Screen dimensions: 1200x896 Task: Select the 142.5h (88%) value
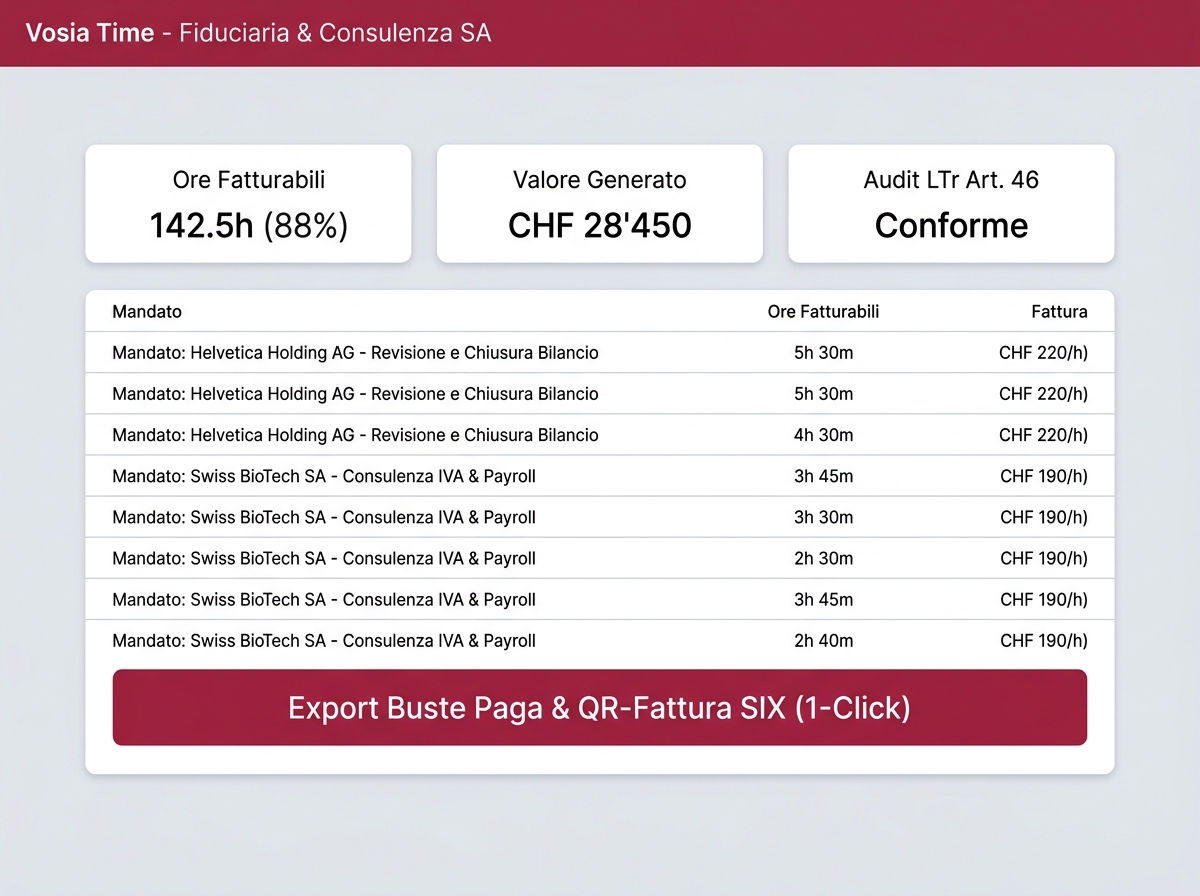click(248, 225)
